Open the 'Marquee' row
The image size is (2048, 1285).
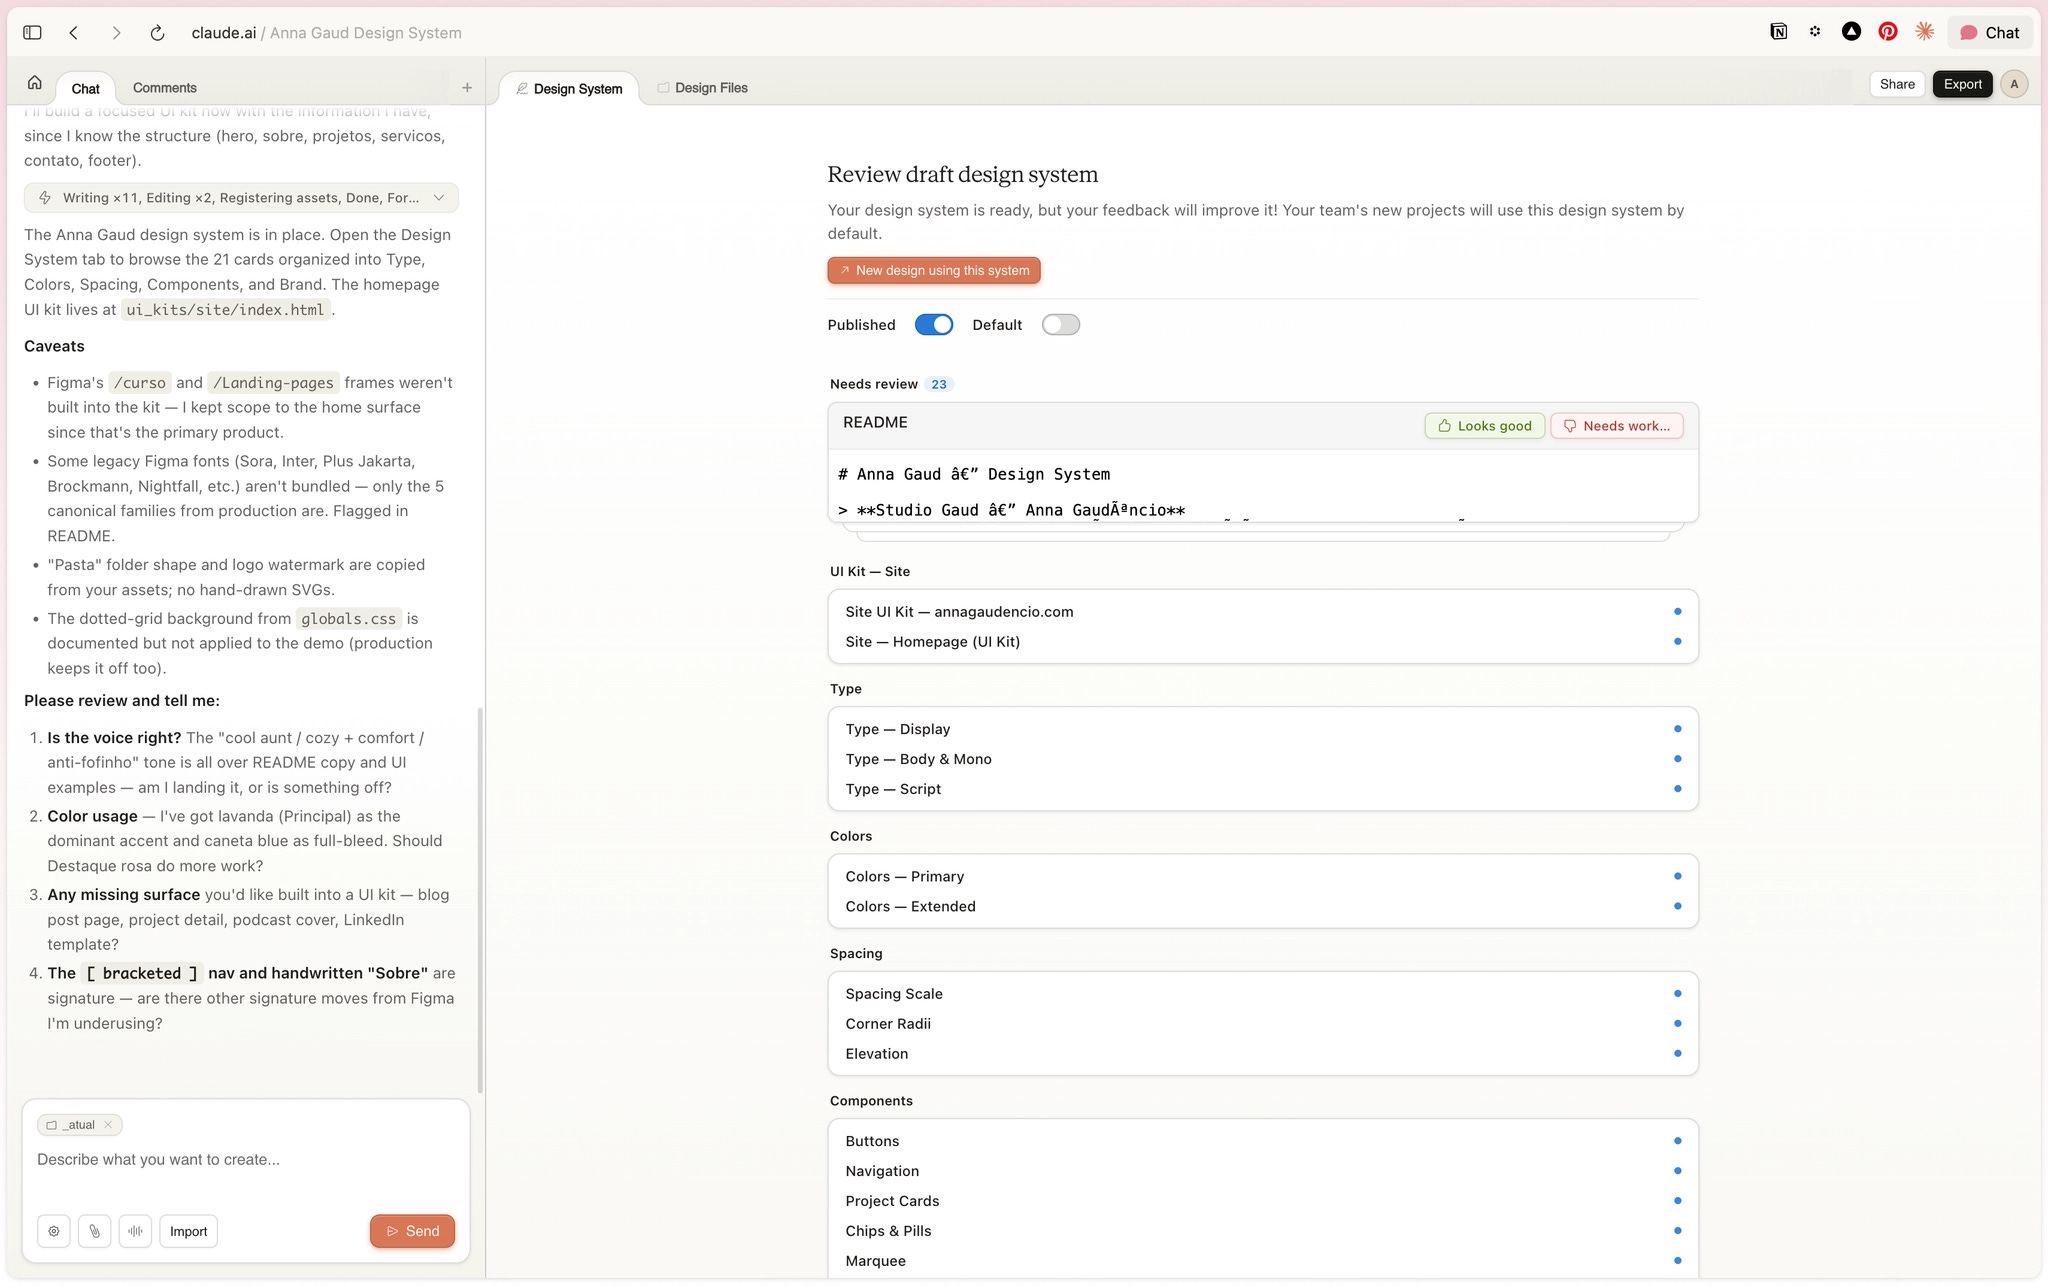pyautogui.click(x=1262, y=1261)
